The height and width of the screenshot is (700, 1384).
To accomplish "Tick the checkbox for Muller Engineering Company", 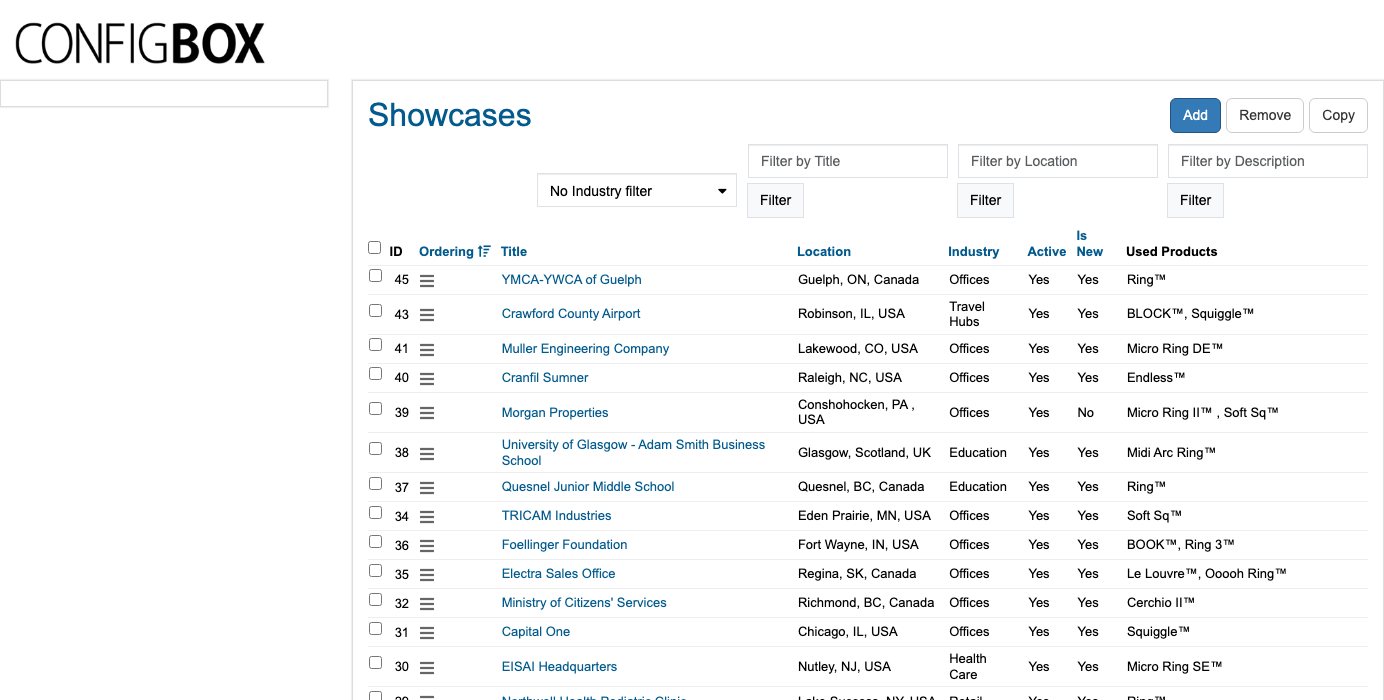I will (375, 345).
